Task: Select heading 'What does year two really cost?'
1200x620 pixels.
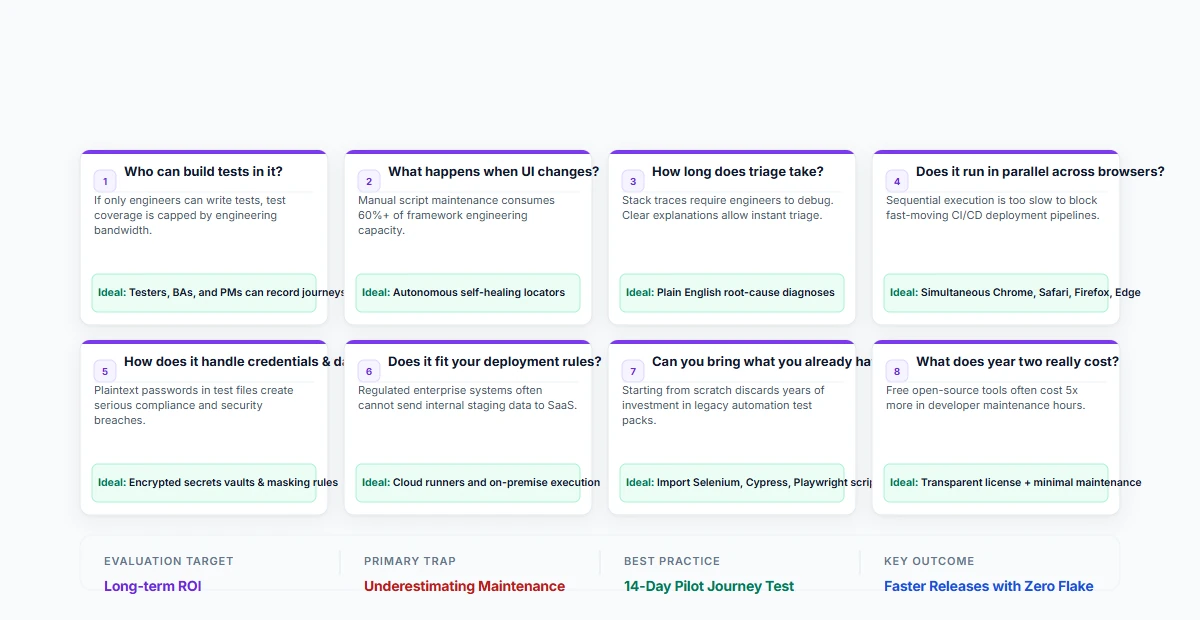Action: coord(1017,362)
